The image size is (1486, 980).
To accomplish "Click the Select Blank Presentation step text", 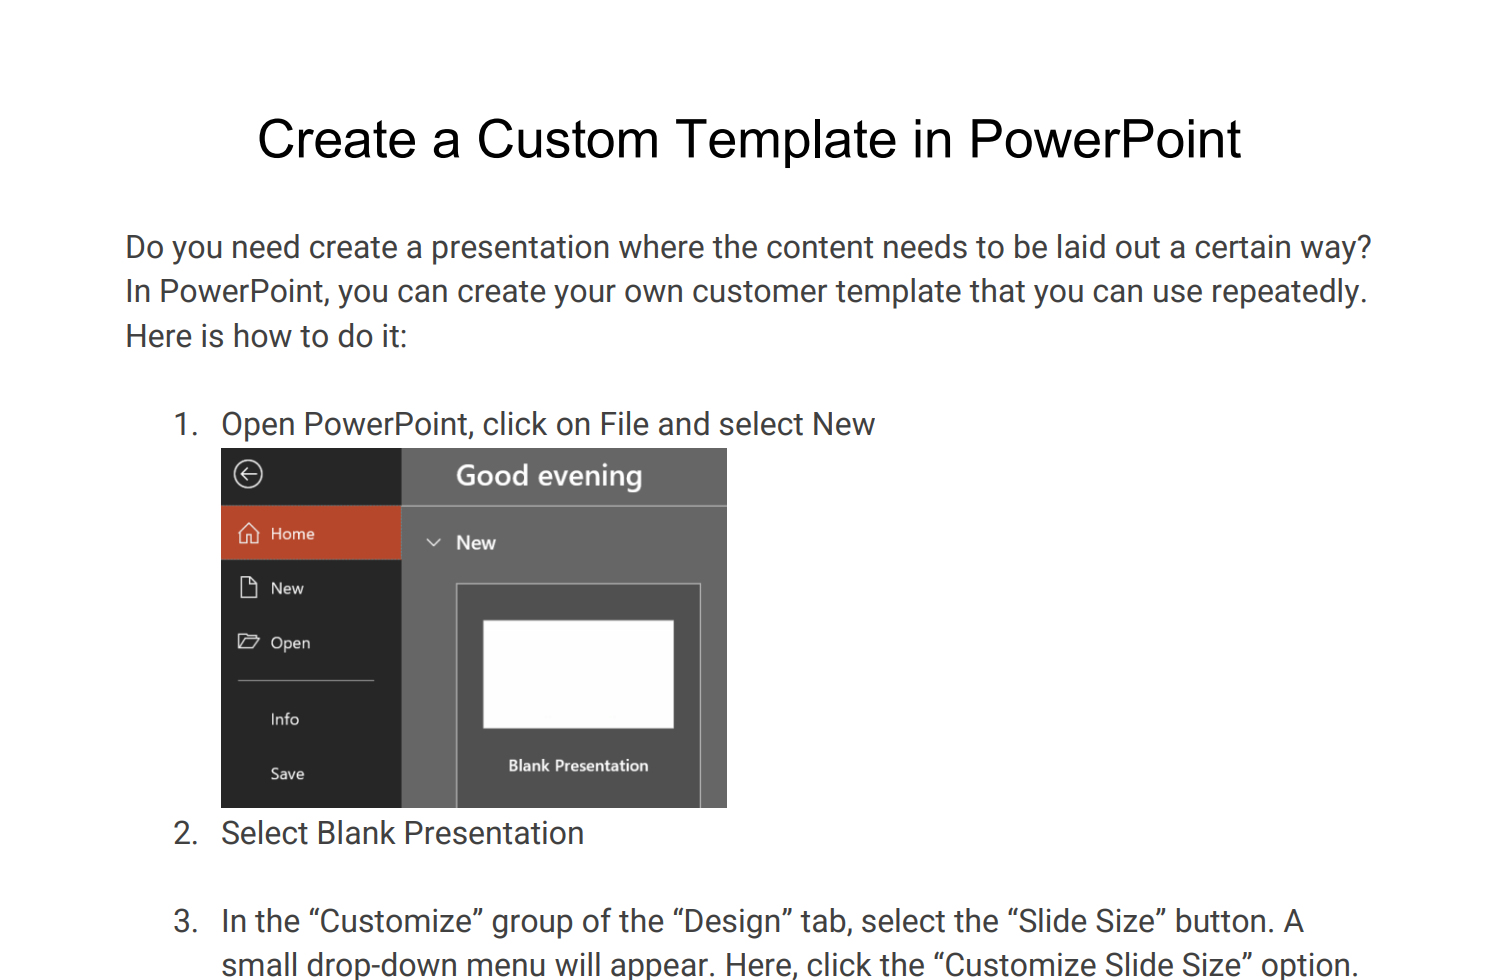I will click(x=402, y=833).
